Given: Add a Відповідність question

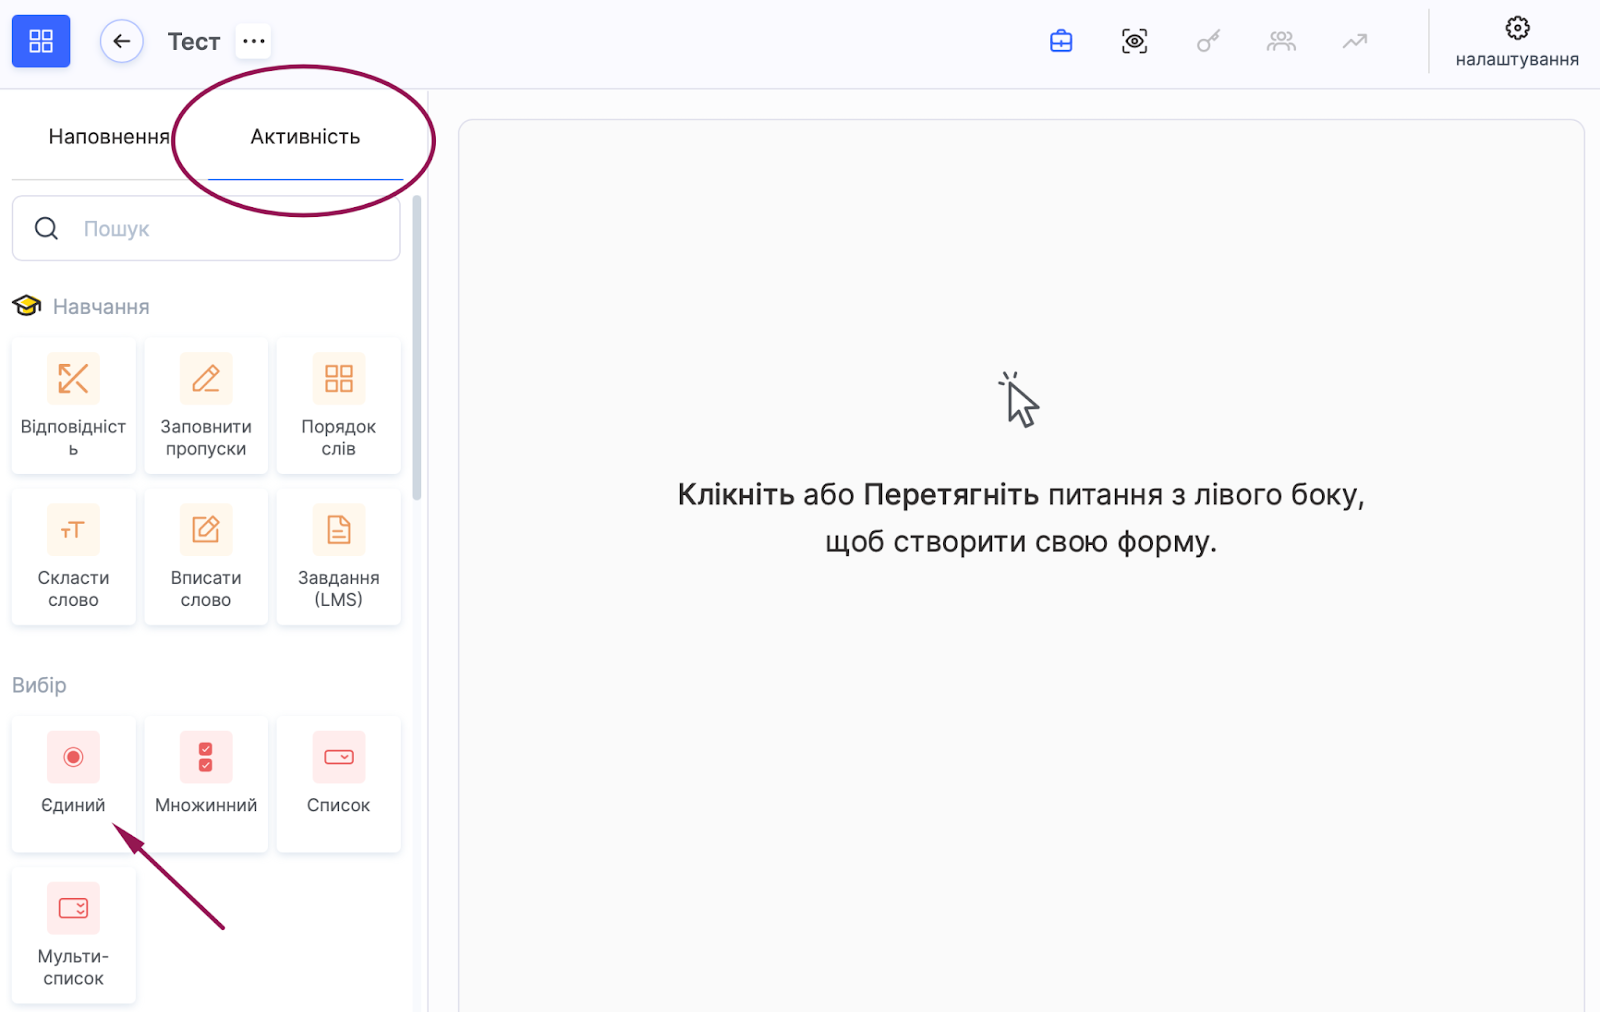Looking at the screenshot, I should 73,405.
